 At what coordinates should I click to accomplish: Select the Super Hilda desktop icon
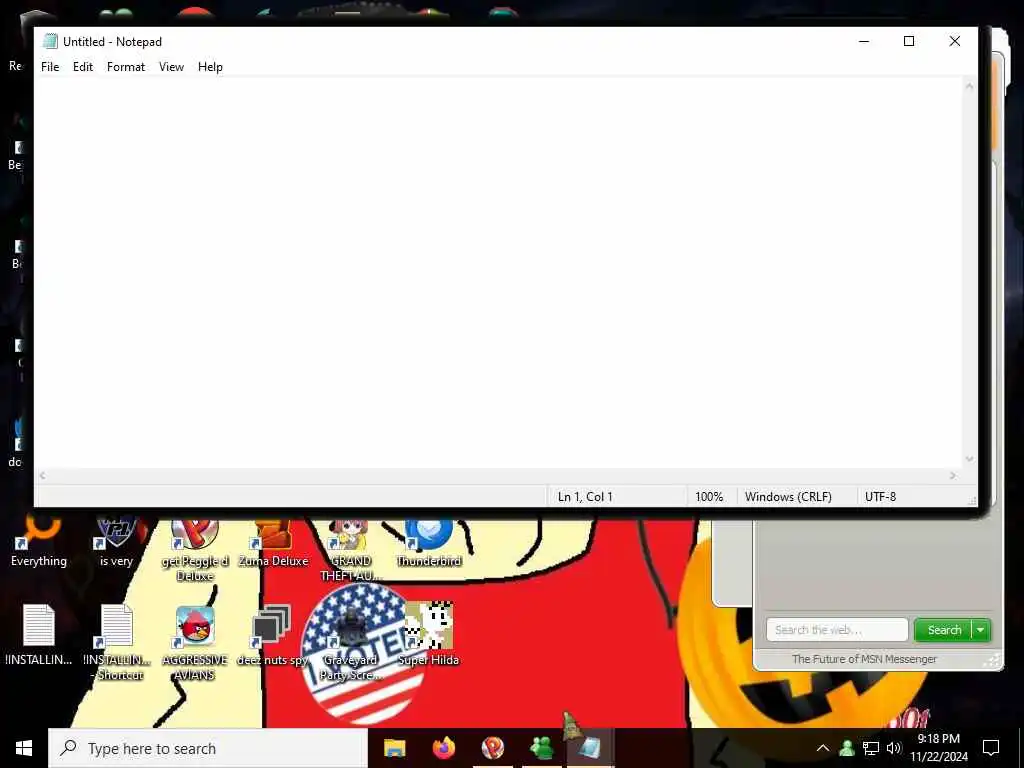coord(429,633)
